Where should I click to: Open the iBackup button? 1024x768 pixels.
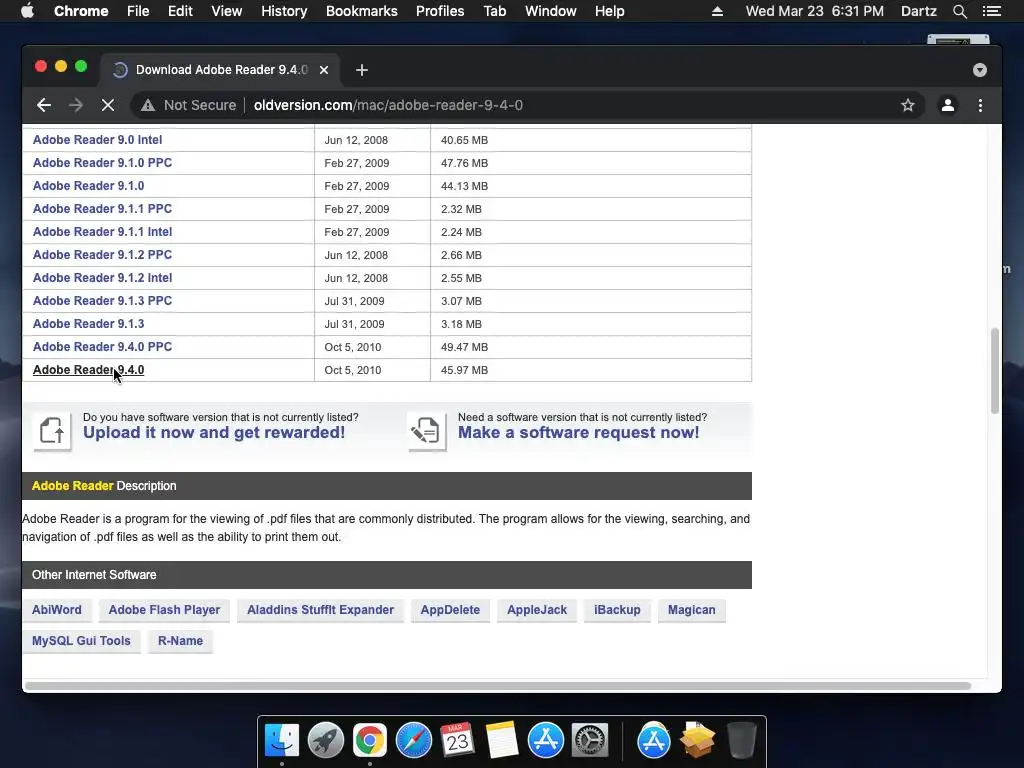coord(617,610)
